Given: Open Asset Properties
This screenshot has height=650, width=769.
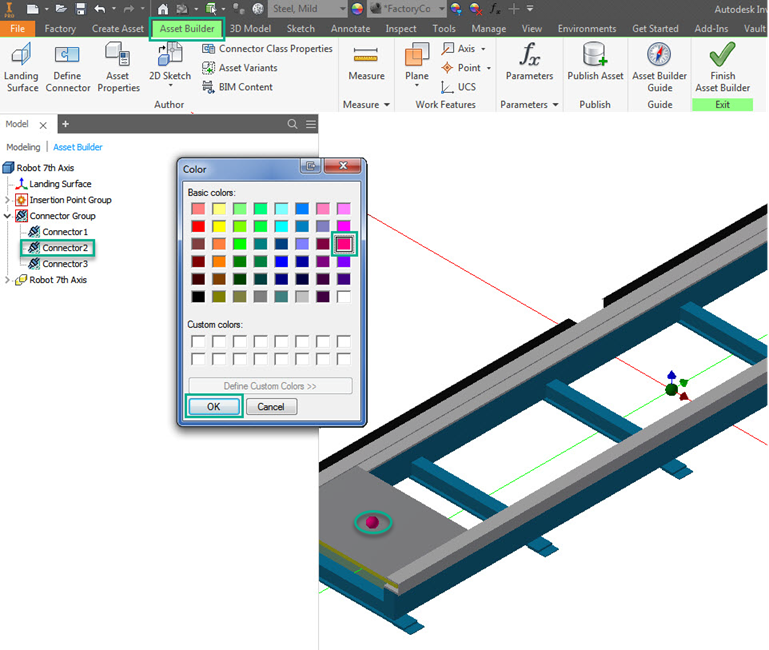Looking at the screenshot, I should [118, 68].
